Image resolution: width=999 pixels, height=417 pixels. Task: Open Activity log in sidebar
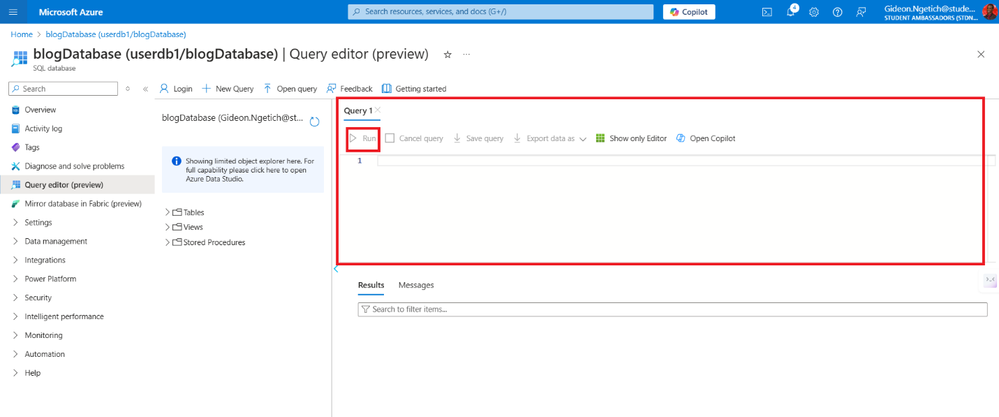pyautogui.click(x=43, y=129)
